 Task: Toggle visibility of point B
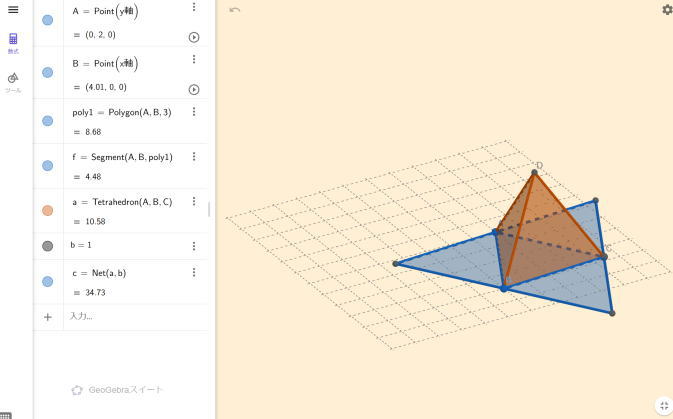48,73
